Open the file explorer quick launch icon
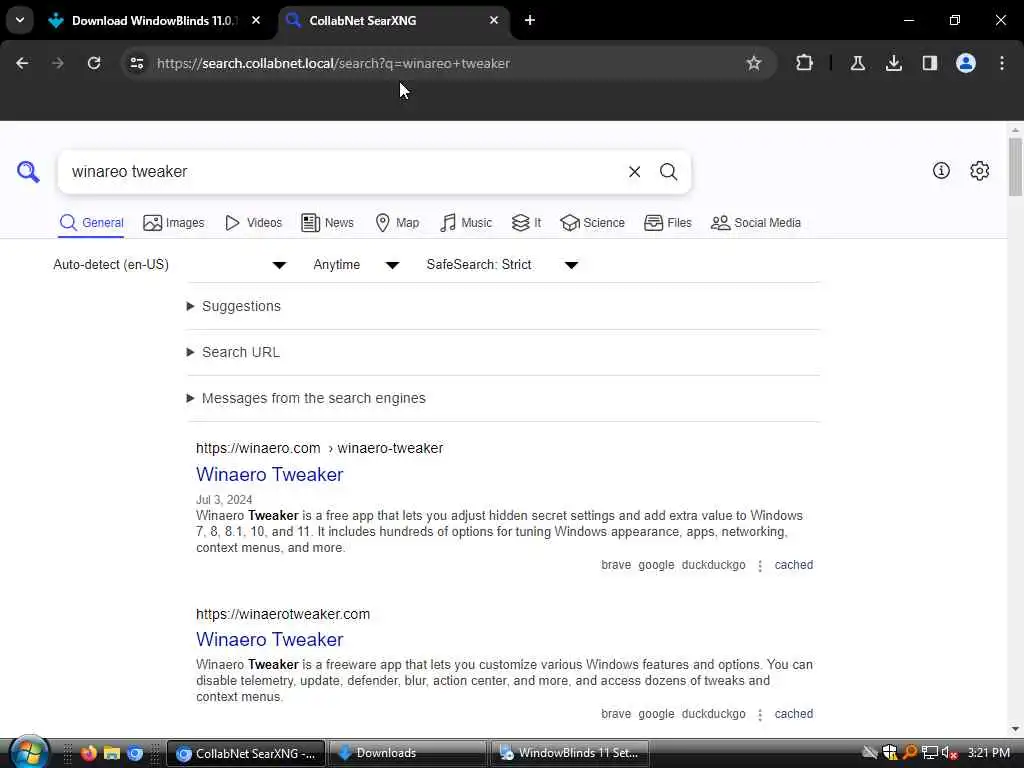 (112, 753)
